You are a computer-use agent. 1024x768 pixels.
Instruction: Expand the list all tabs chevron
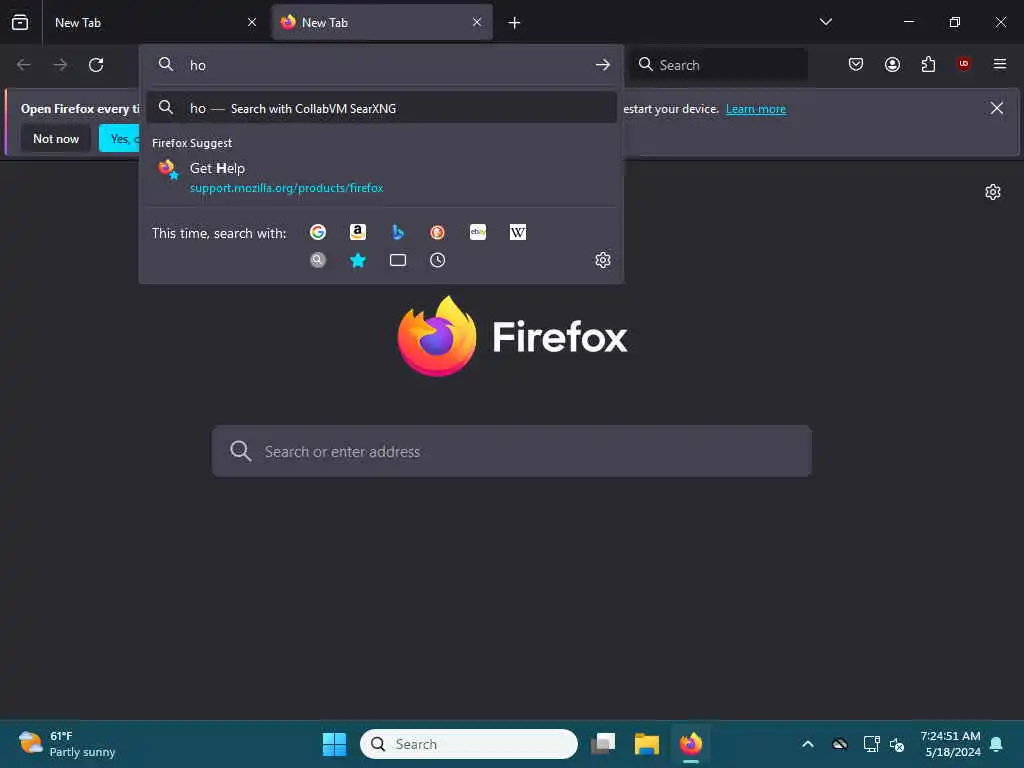point(825,22)
